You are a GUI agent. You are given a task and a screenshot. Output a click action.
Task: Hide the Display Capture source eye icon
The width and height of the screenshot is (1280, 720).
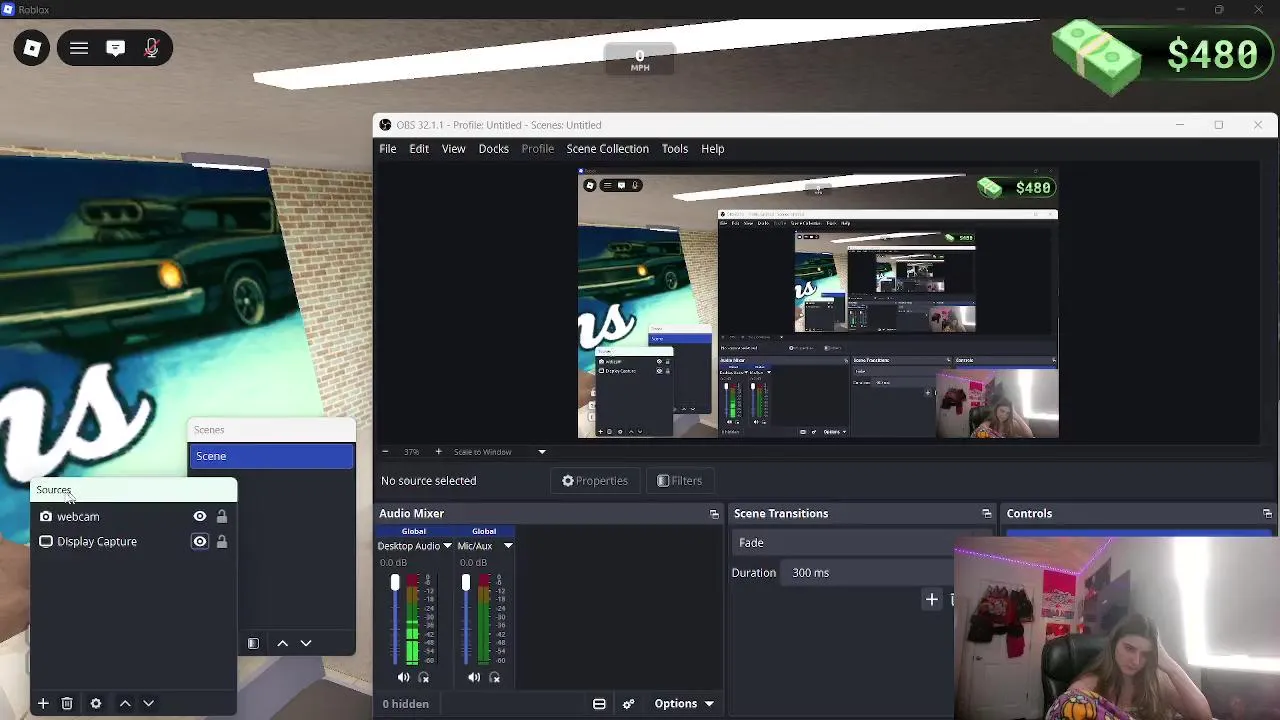(x=200, y=542)
